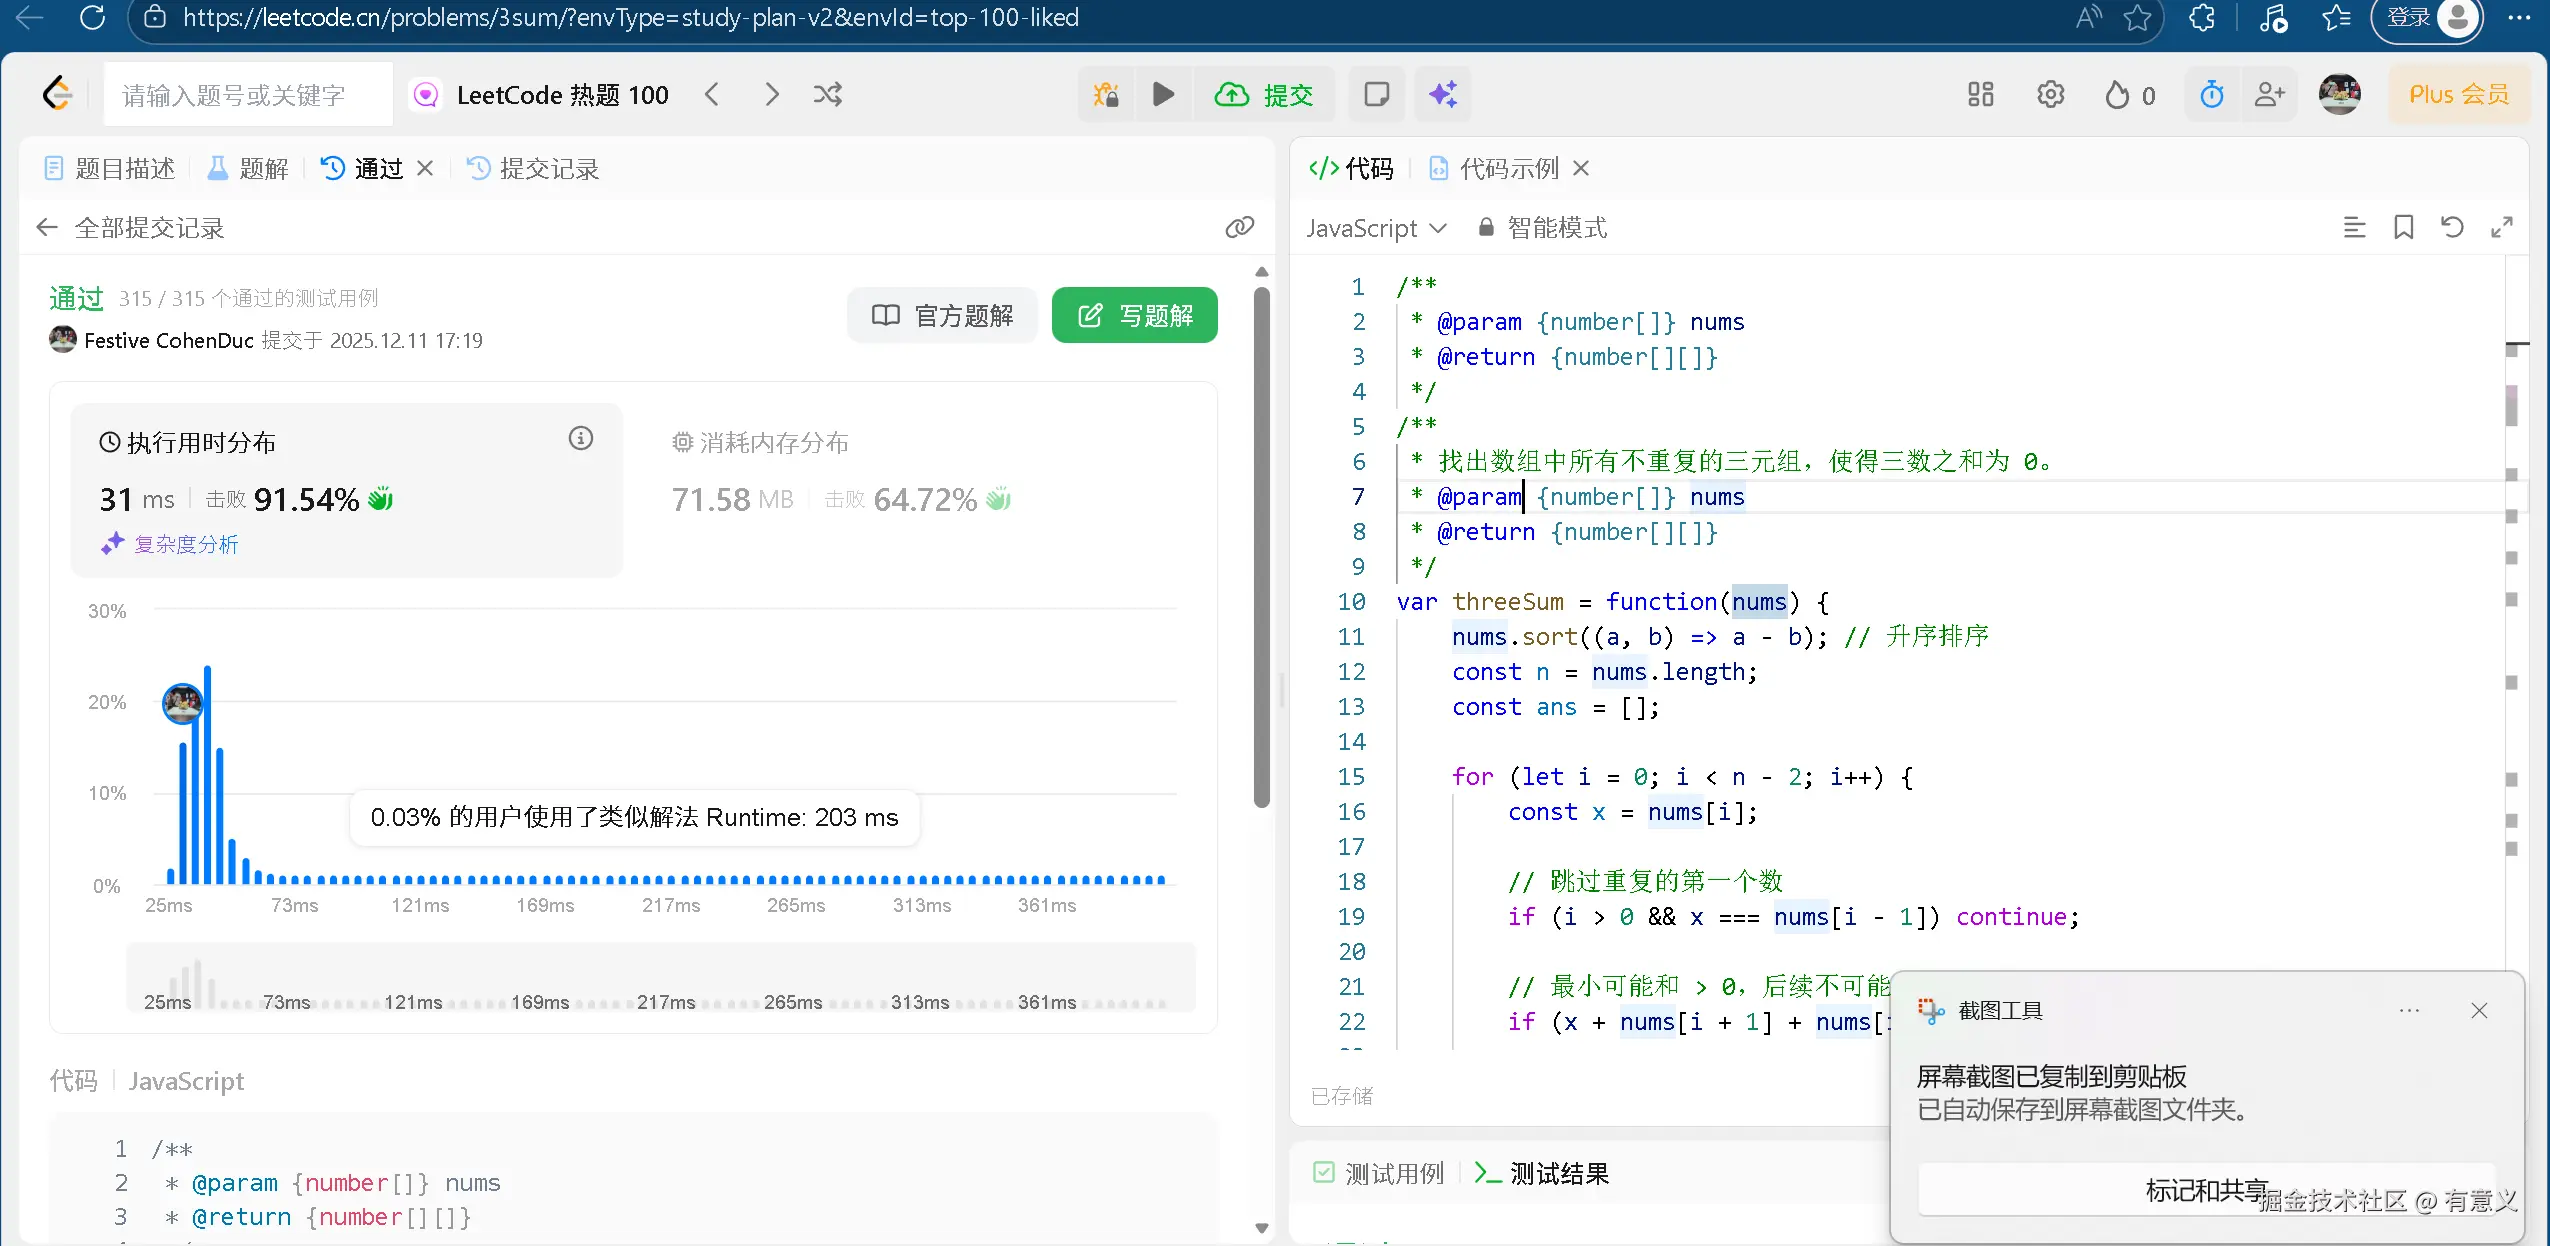This screenshot has width=2550, height=1246.
Task: Toggle 智能模式 smart mode
Action: coord(1543,228)
